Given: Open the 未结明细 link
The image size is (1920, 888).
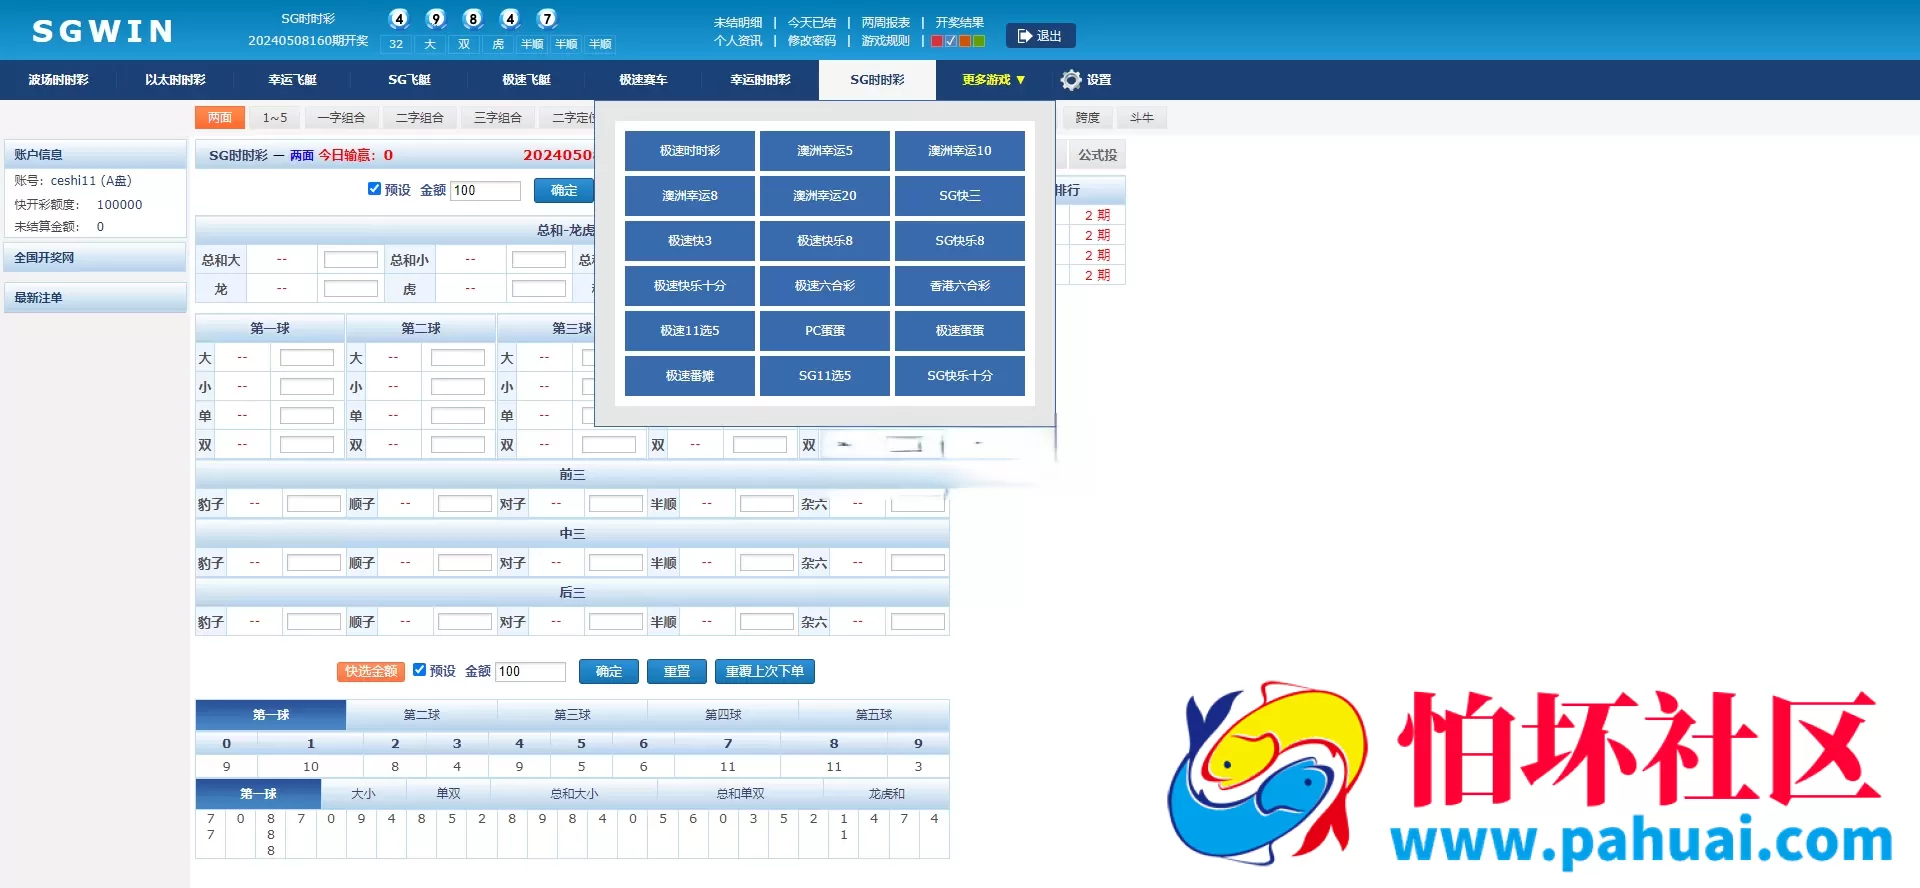Looking at the screenshot, I should (x=738, y=22).
